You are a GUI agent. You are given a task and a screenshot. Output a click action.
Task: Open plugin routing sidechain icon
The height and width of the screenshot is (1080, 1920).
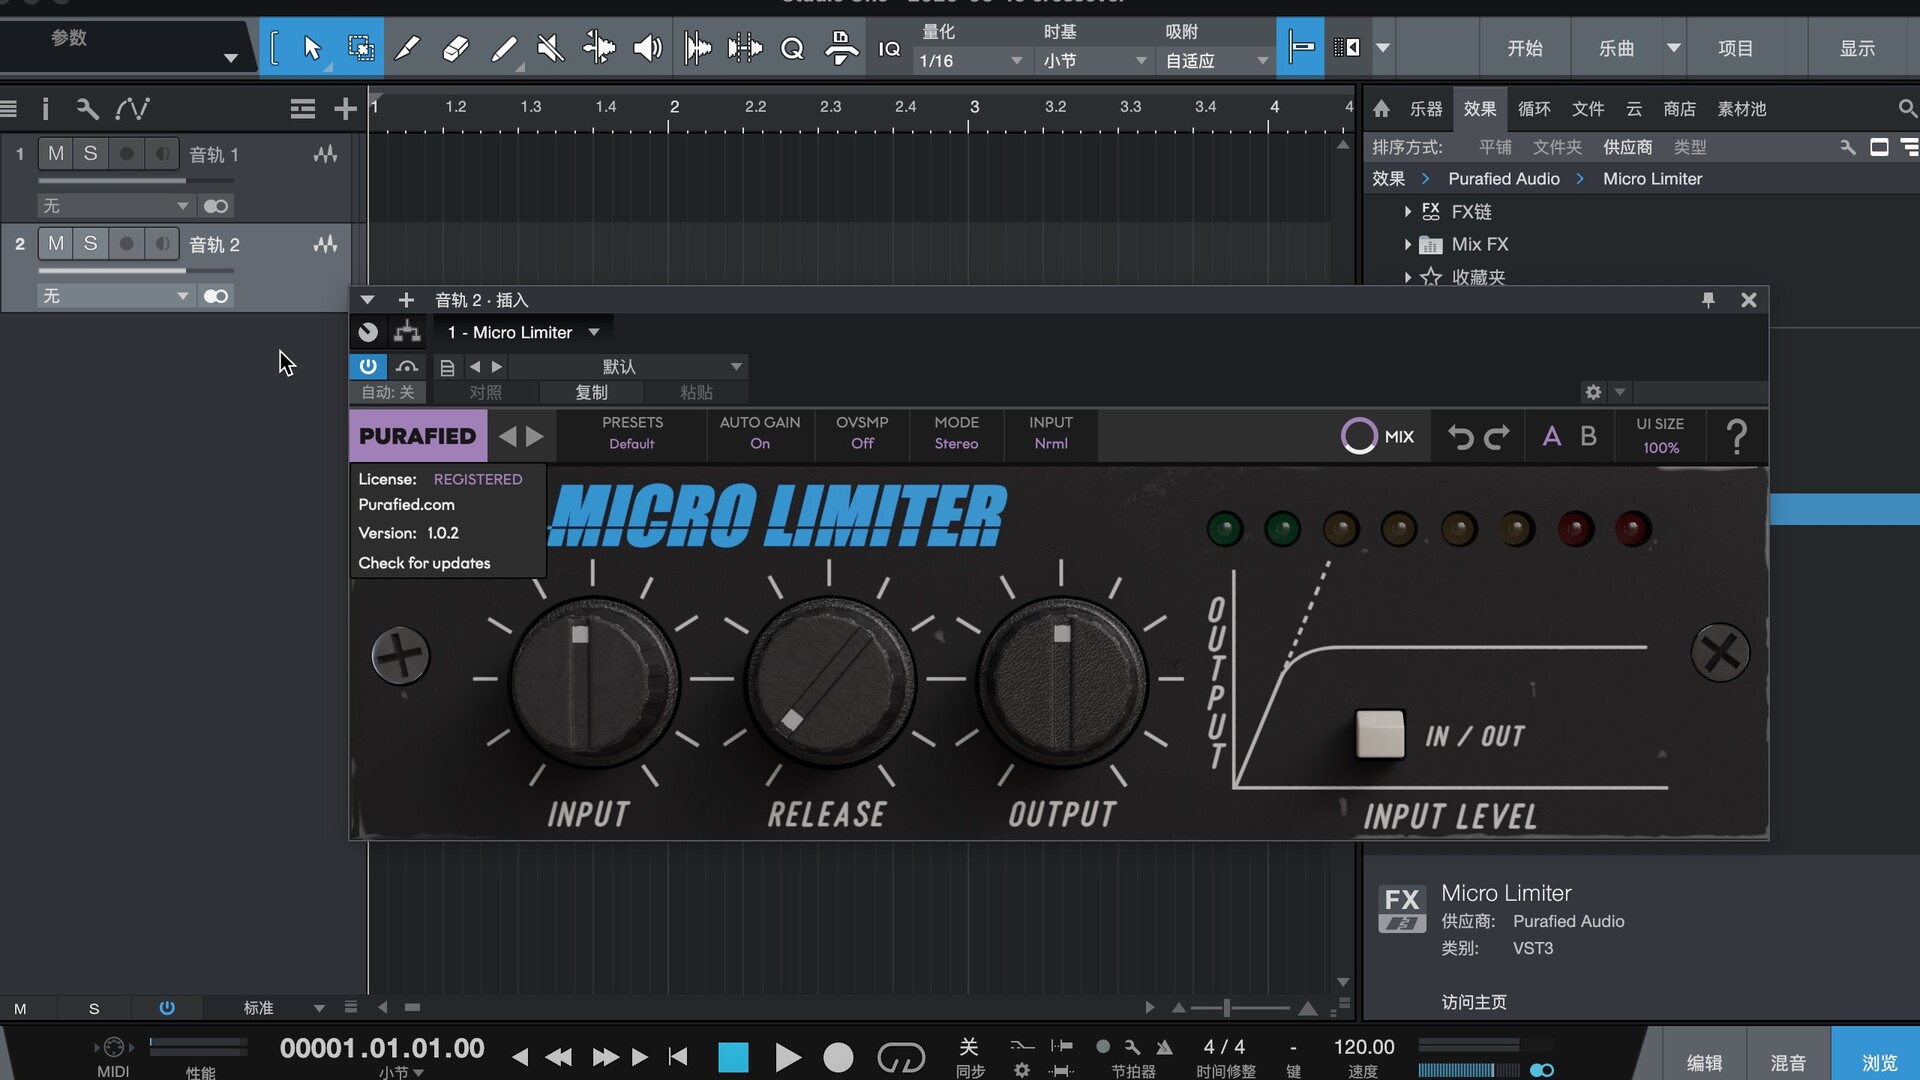407,332
